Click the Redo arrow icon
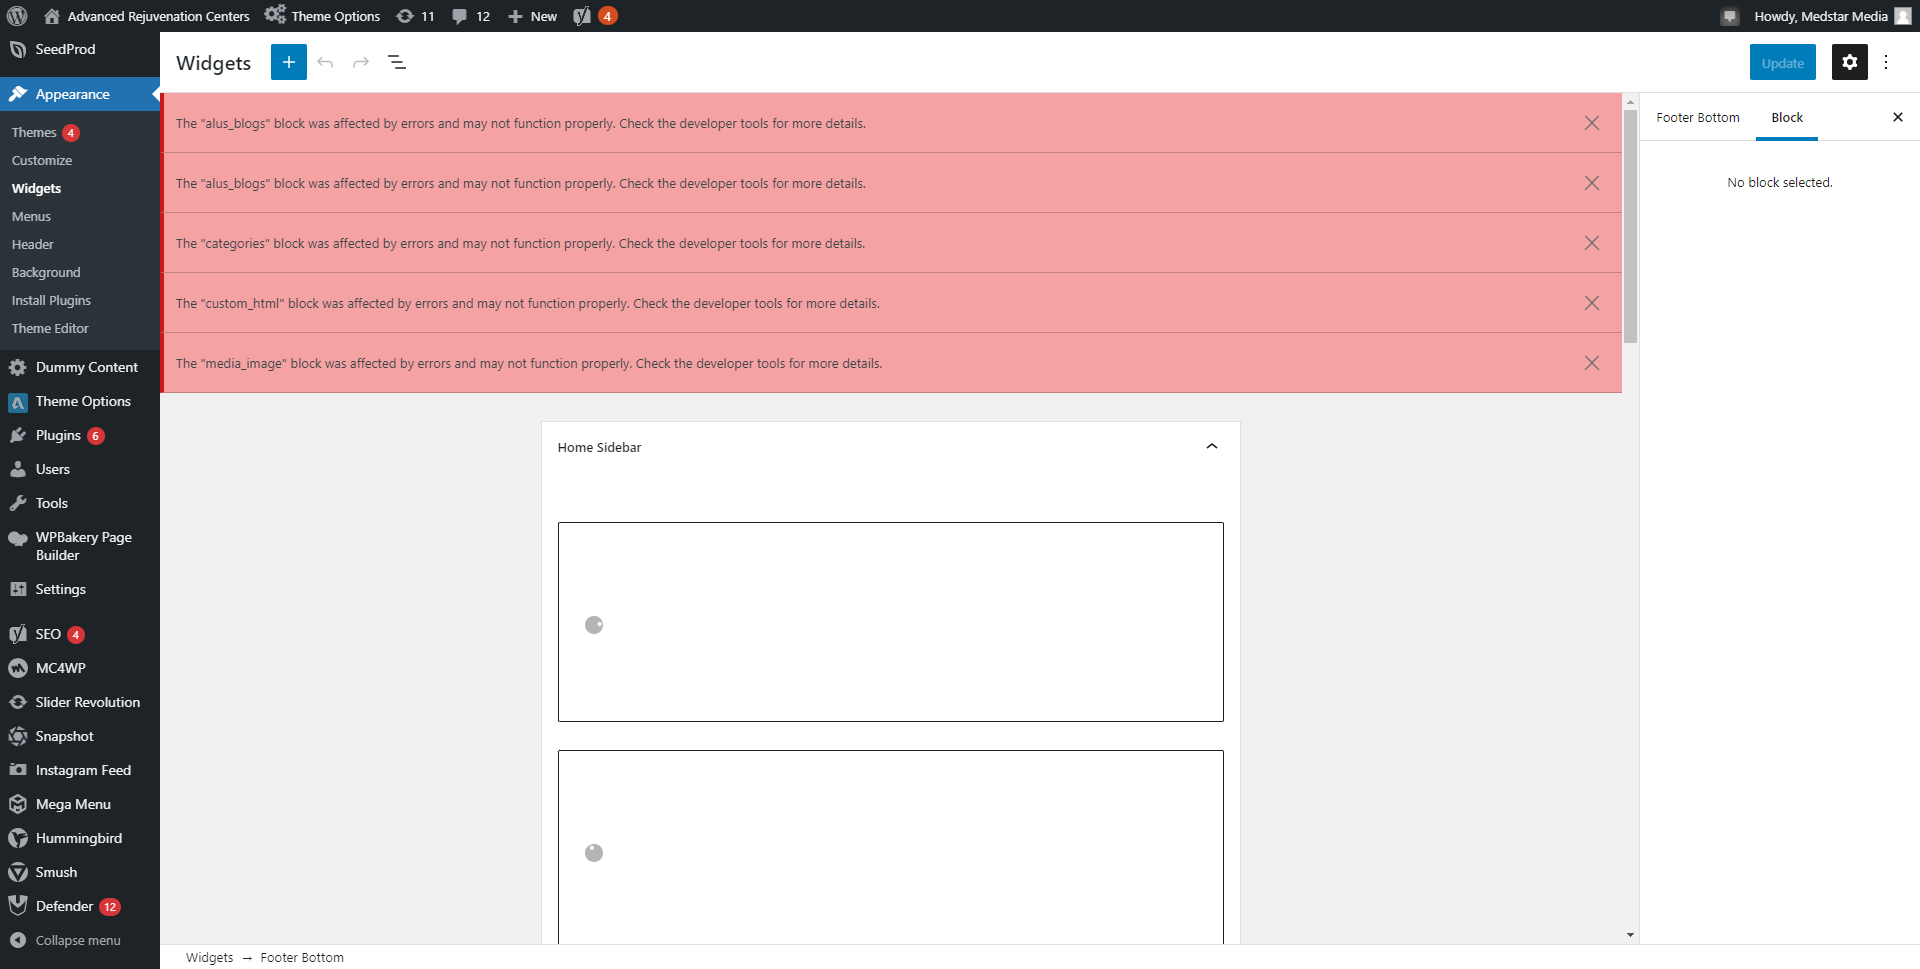The width and height of the screenshot is (1920, 969). point(361,62)
